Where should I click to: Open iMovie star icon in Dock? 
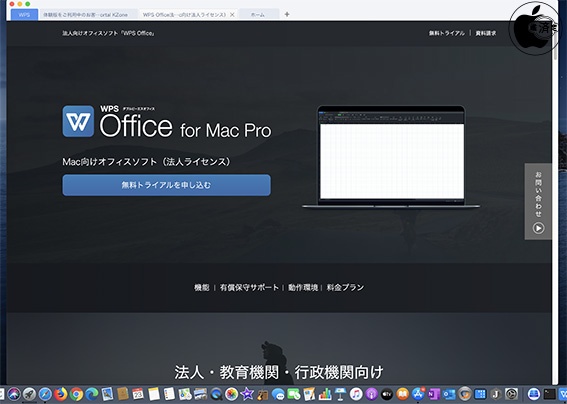[247, 394]
